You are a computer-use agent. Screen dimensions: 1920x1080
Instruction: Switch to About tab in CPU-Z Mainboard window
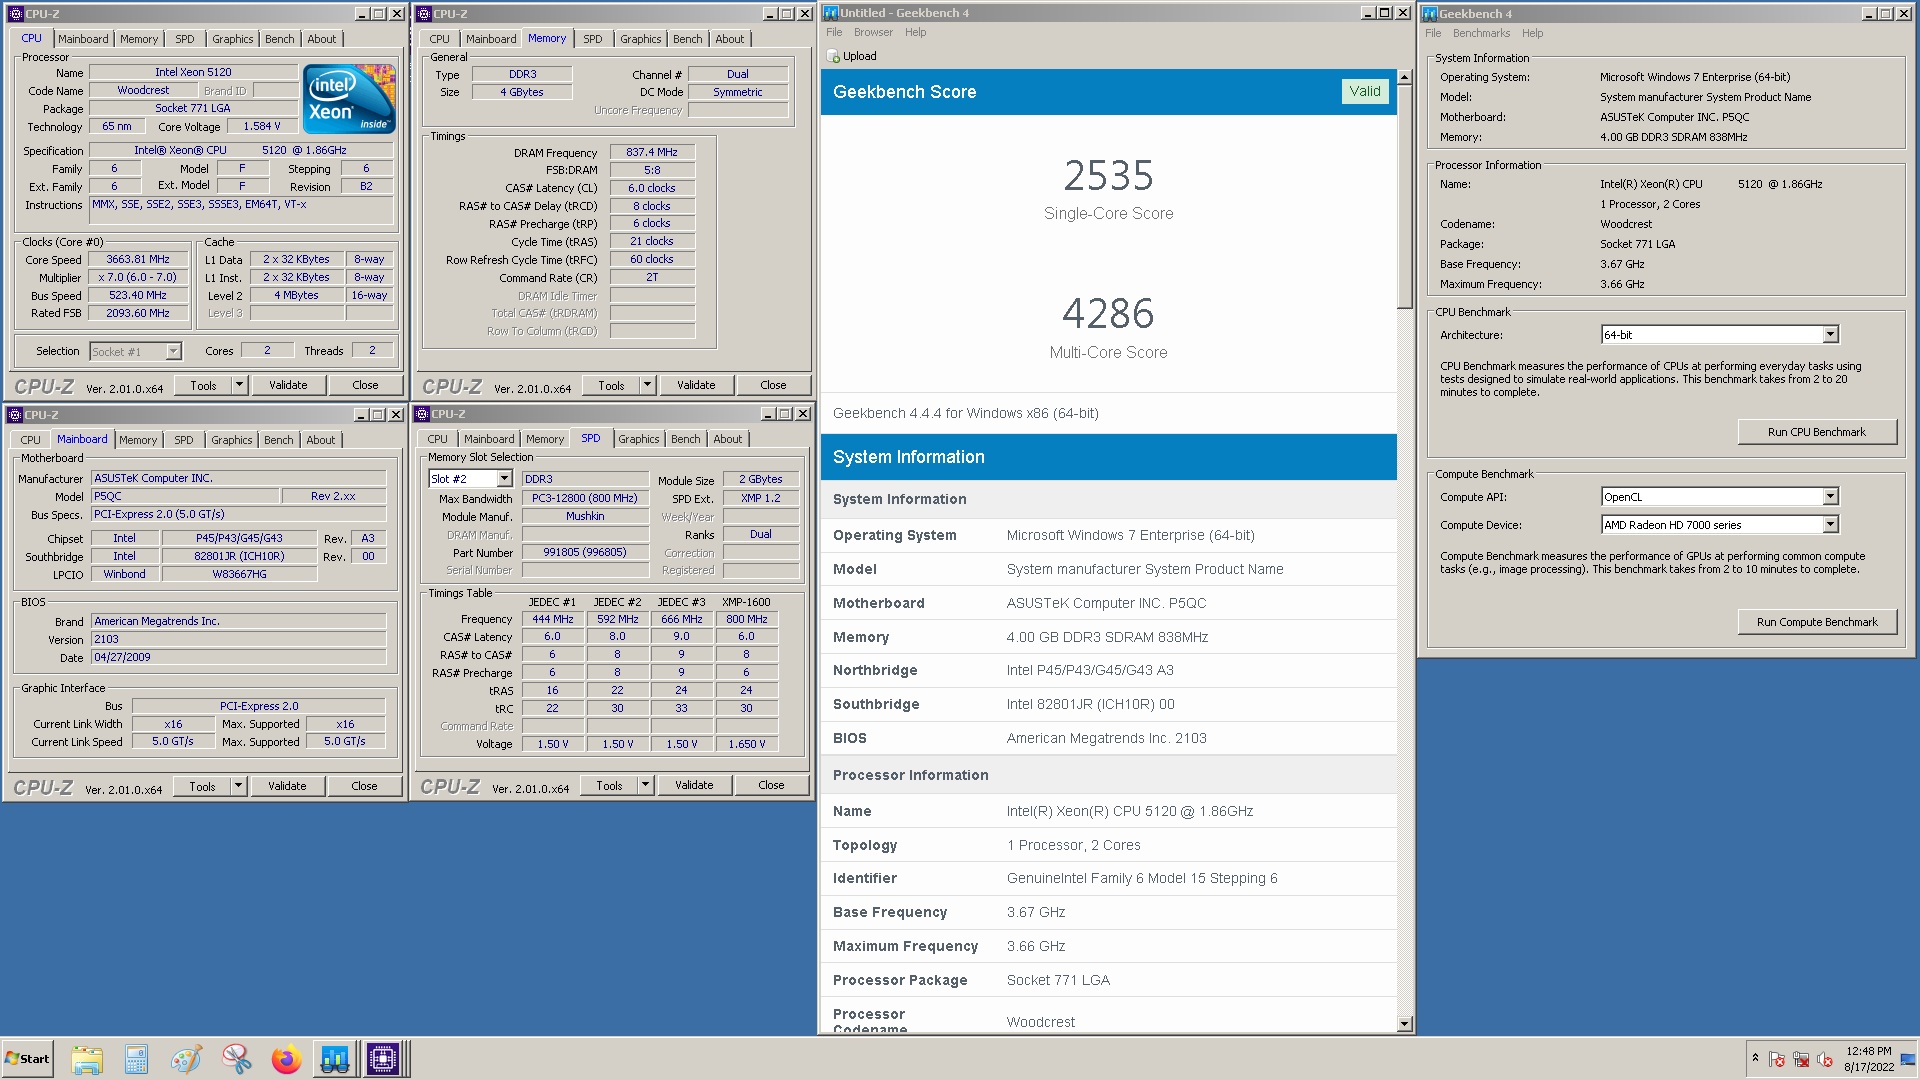point(321,440)
